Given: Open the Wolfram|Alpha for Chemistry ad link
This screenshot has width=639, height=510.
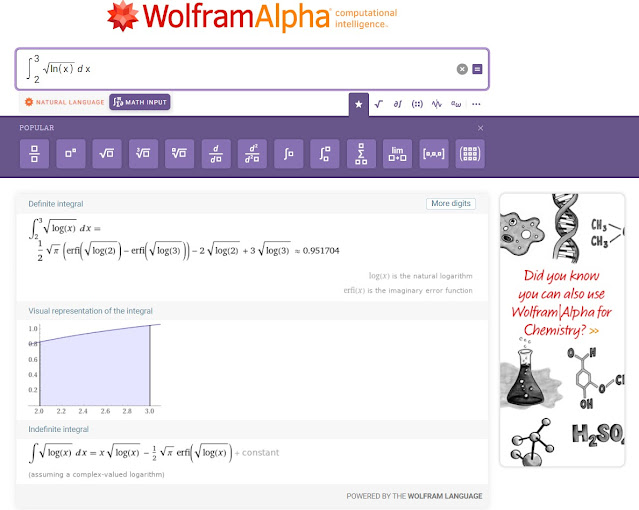Looking at the screenshot, I should tap(562, 303).
